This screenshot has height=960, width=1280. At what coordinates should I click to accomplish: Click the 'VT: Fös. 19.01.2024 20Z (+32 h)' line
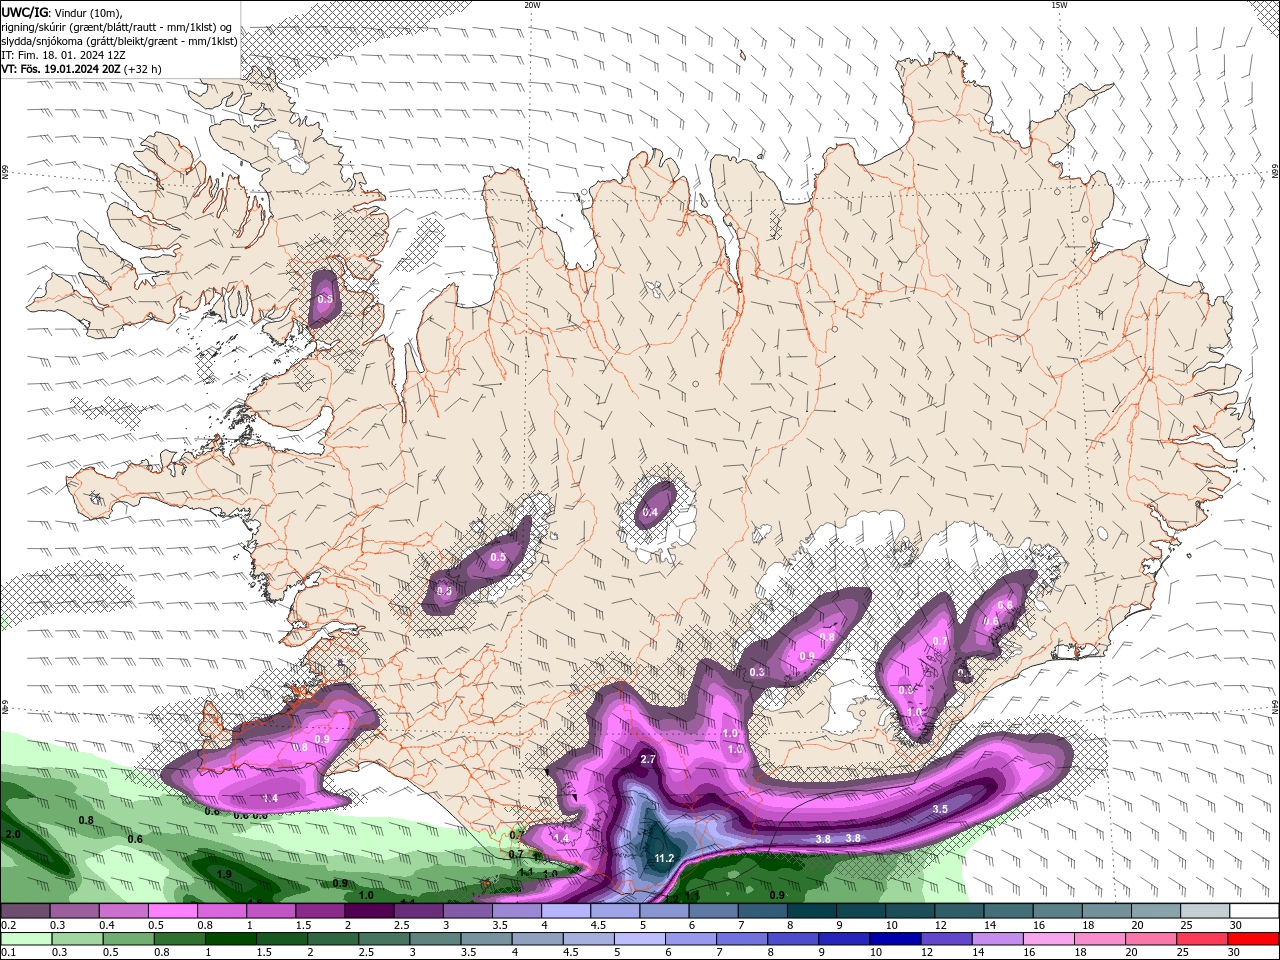tap(81, 69)
